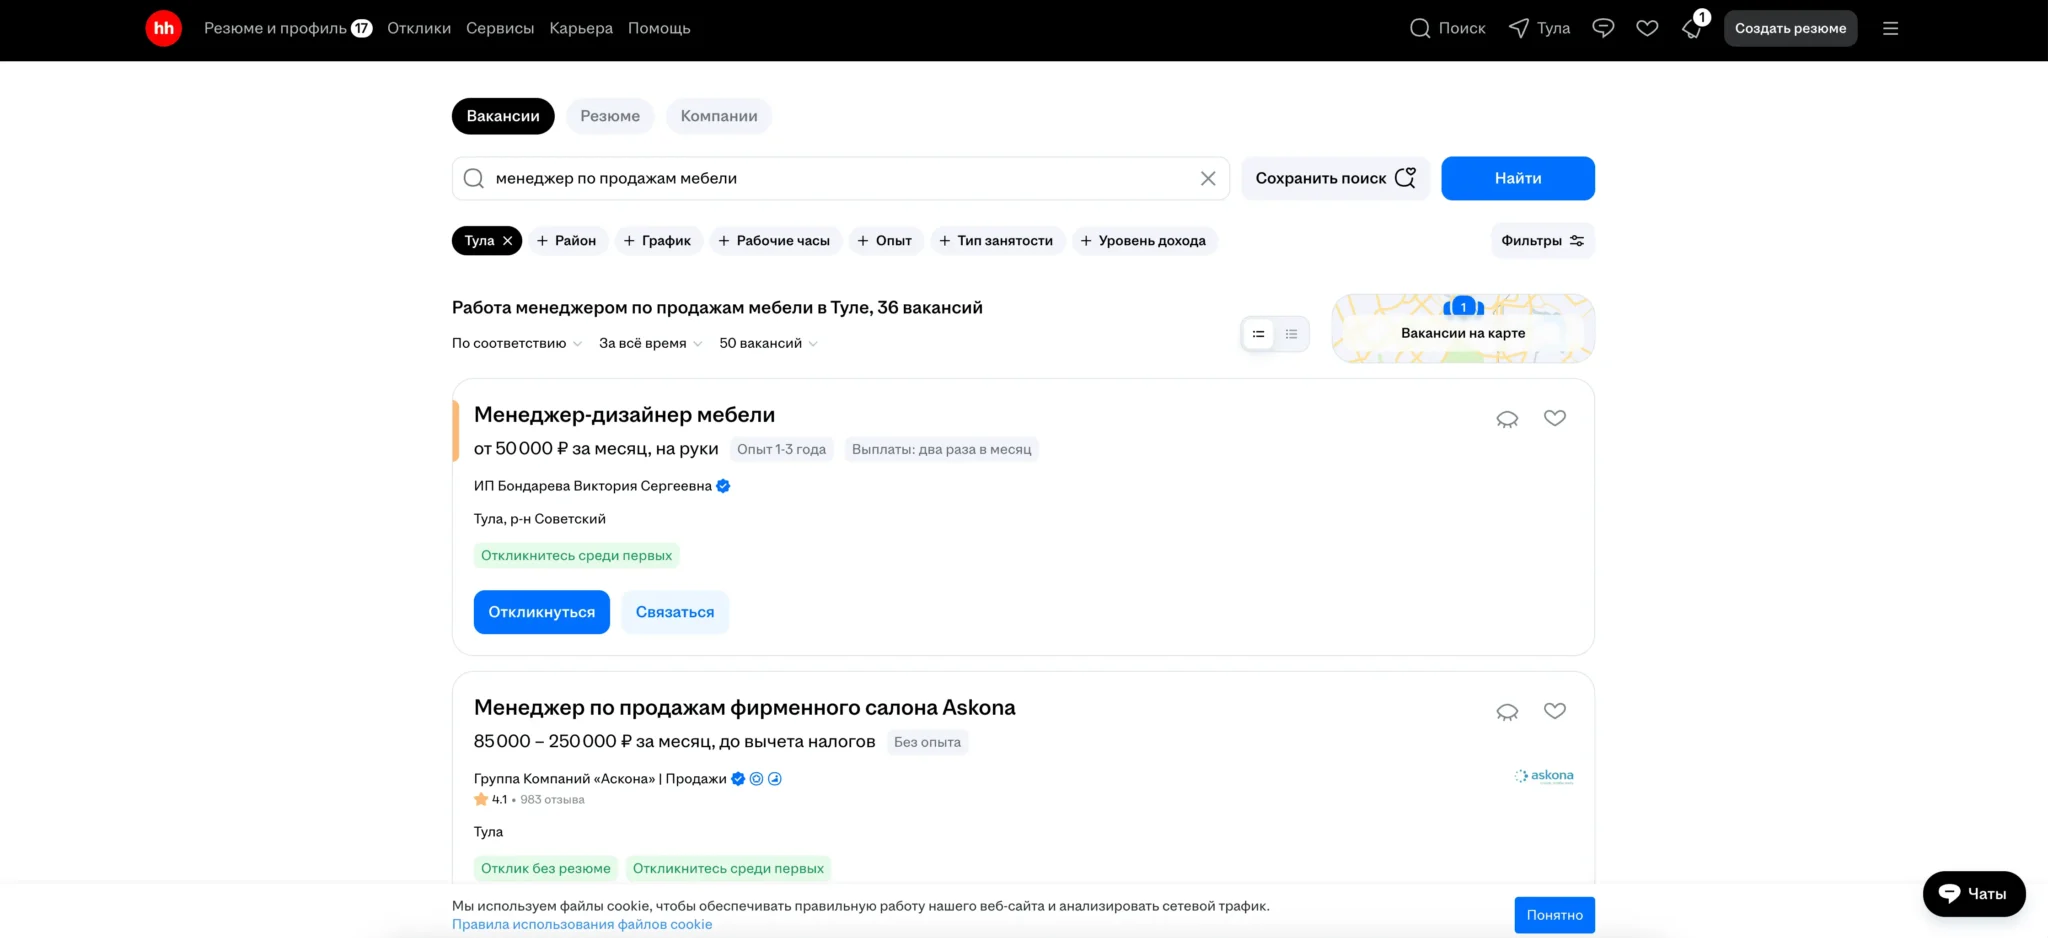Expand the За всё время period dropdown
This screenshot has width=2048, height=938.
pyautogui.click(x=650, y=343)
